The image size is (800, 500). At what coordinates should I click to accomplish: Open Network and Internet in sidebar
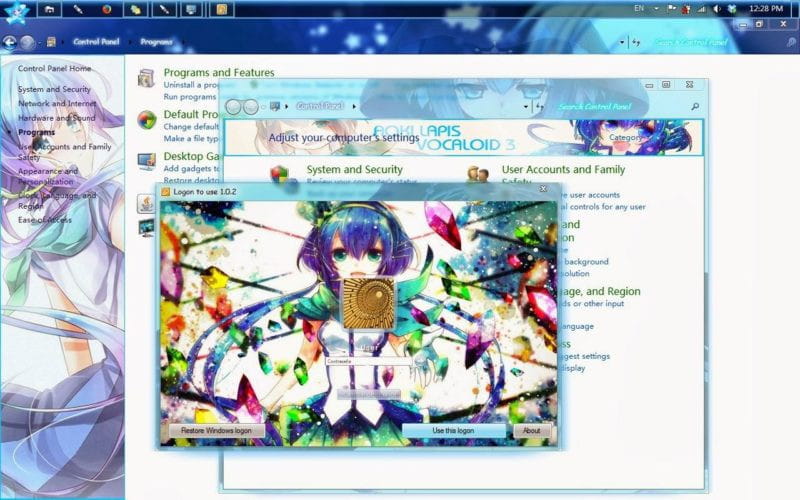(x=57, y=103)
